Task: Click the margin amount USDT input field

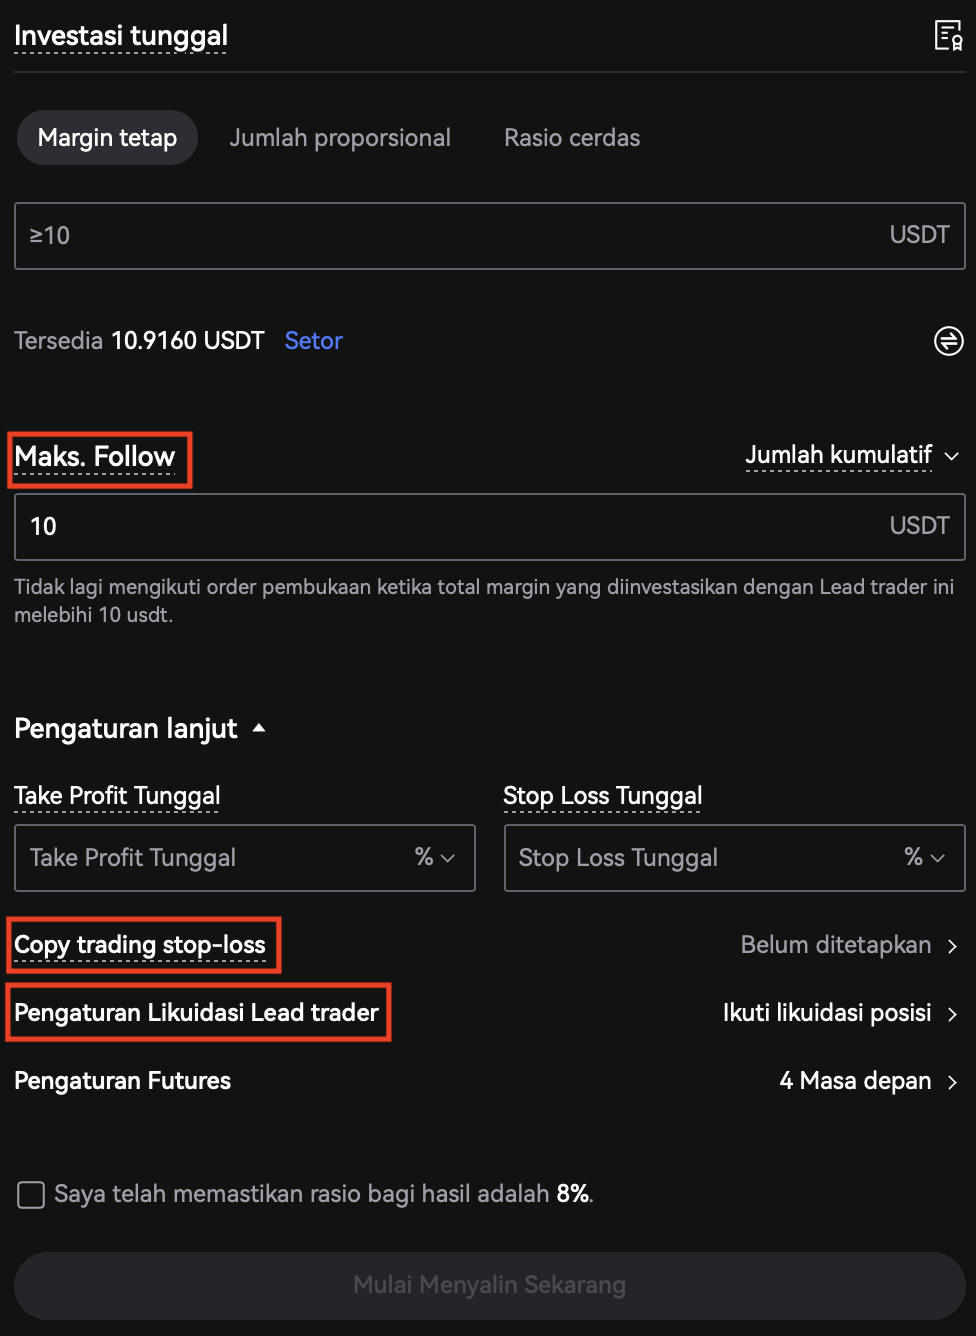Action: [x=450, y=236]
